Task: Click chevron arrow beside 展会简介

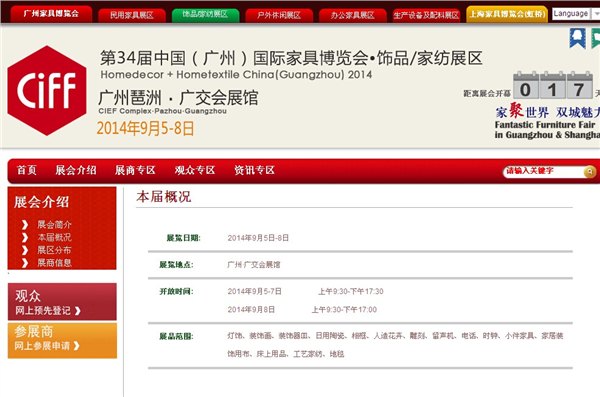Action: point(25,225)
